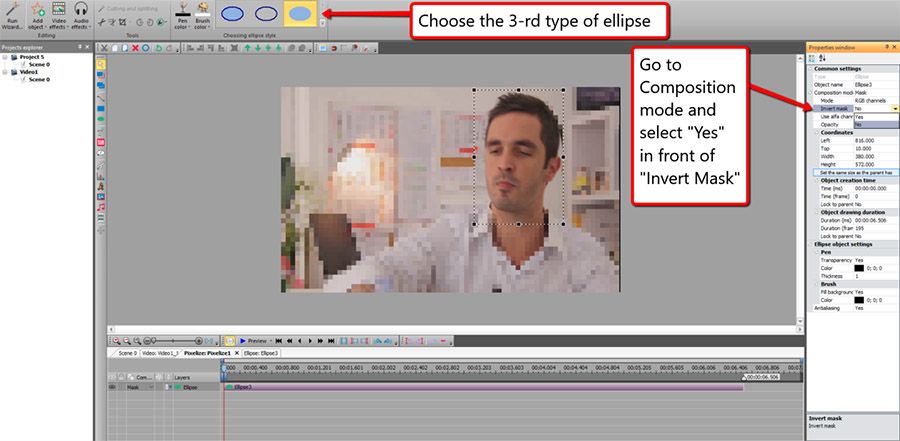Image resolution: width=900 pixels, height=441 pixels.
Task: Collapse the Ellipse object settings section
Action: [811, 244]
